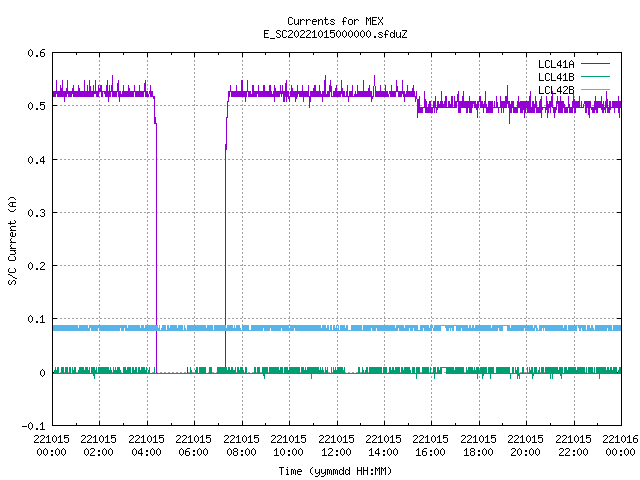Screen dimensions: 640x480
Task: Click the y-axis tick value 0.2
Action: pos(36,266)
